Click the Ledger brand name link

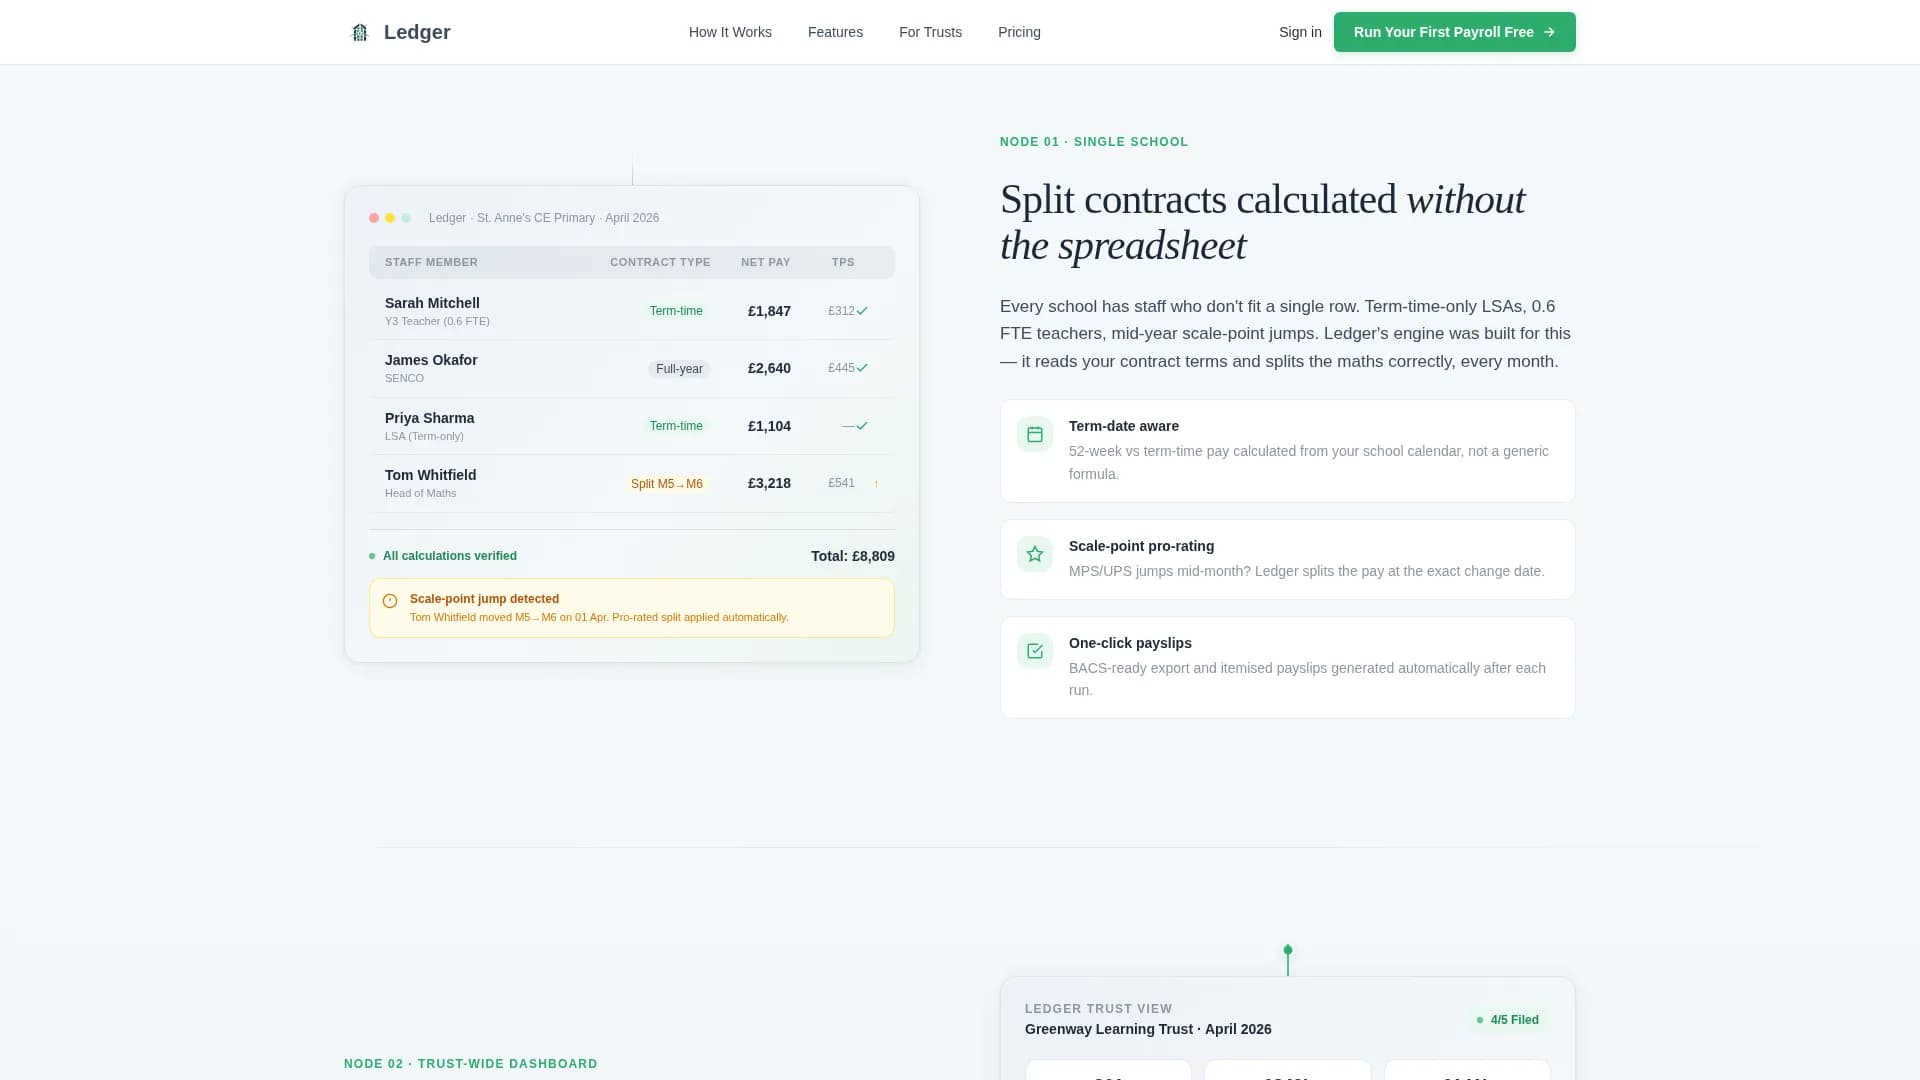(417, 32)
